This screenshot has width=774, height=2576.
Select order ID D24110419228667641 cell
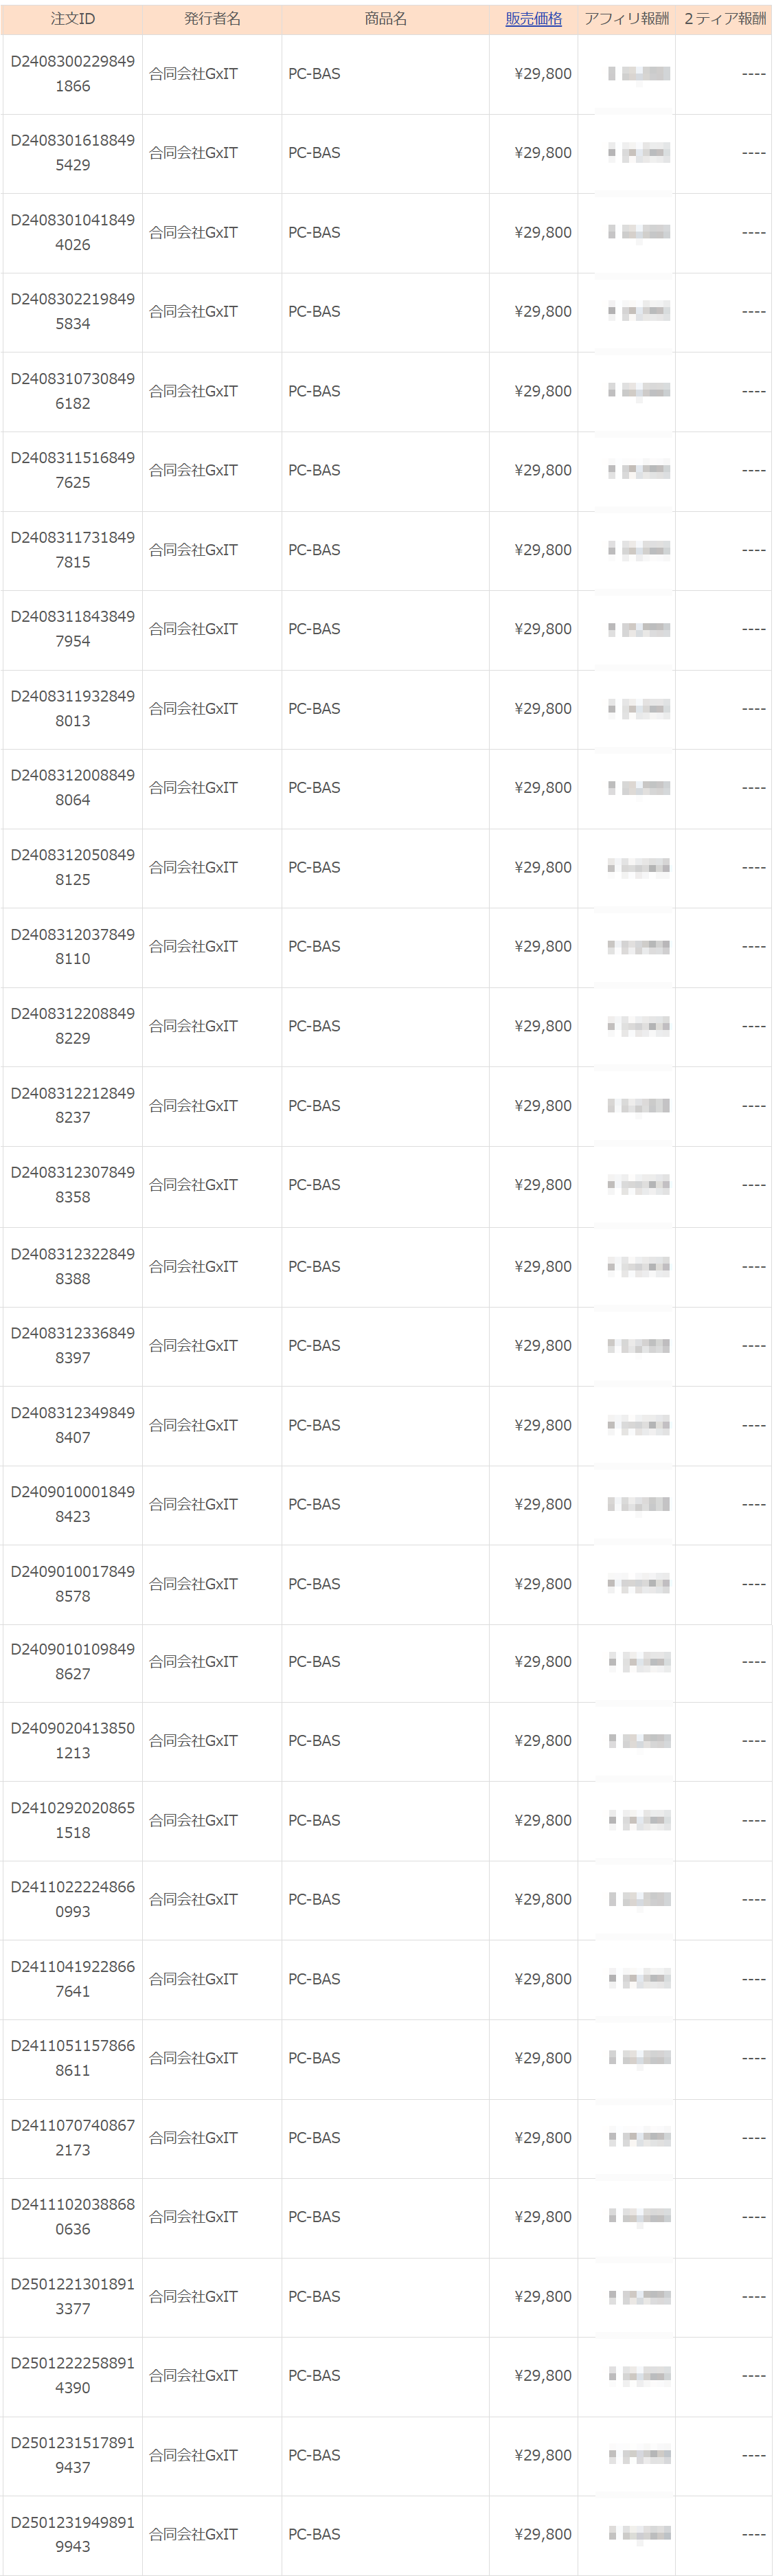72,1978
